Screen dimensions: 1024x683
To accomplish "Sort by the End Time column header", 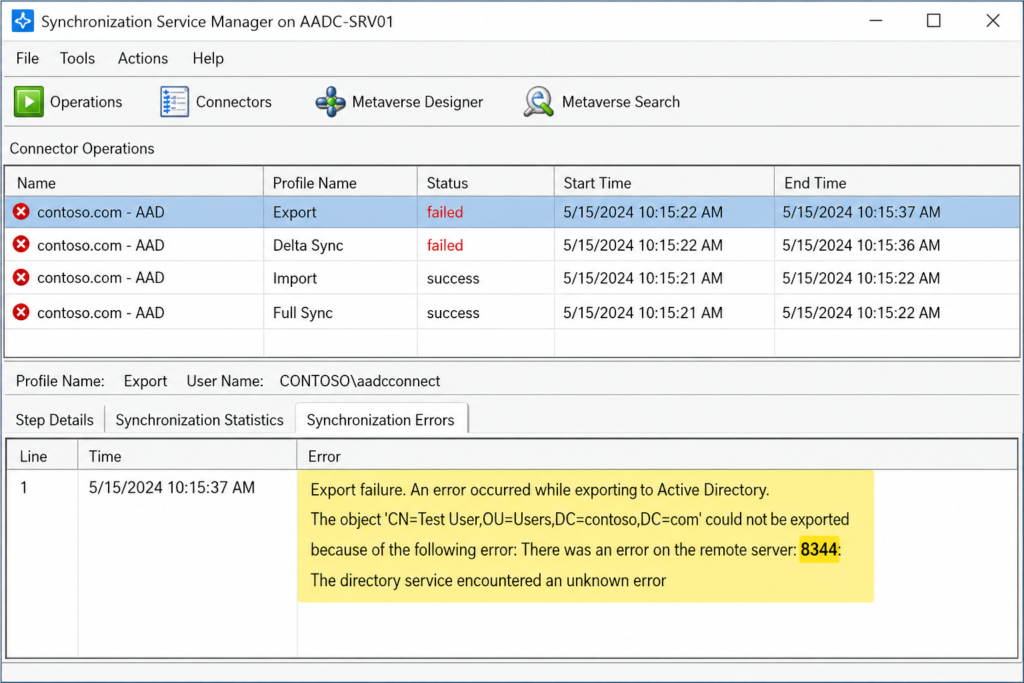I will pos(897,183).
